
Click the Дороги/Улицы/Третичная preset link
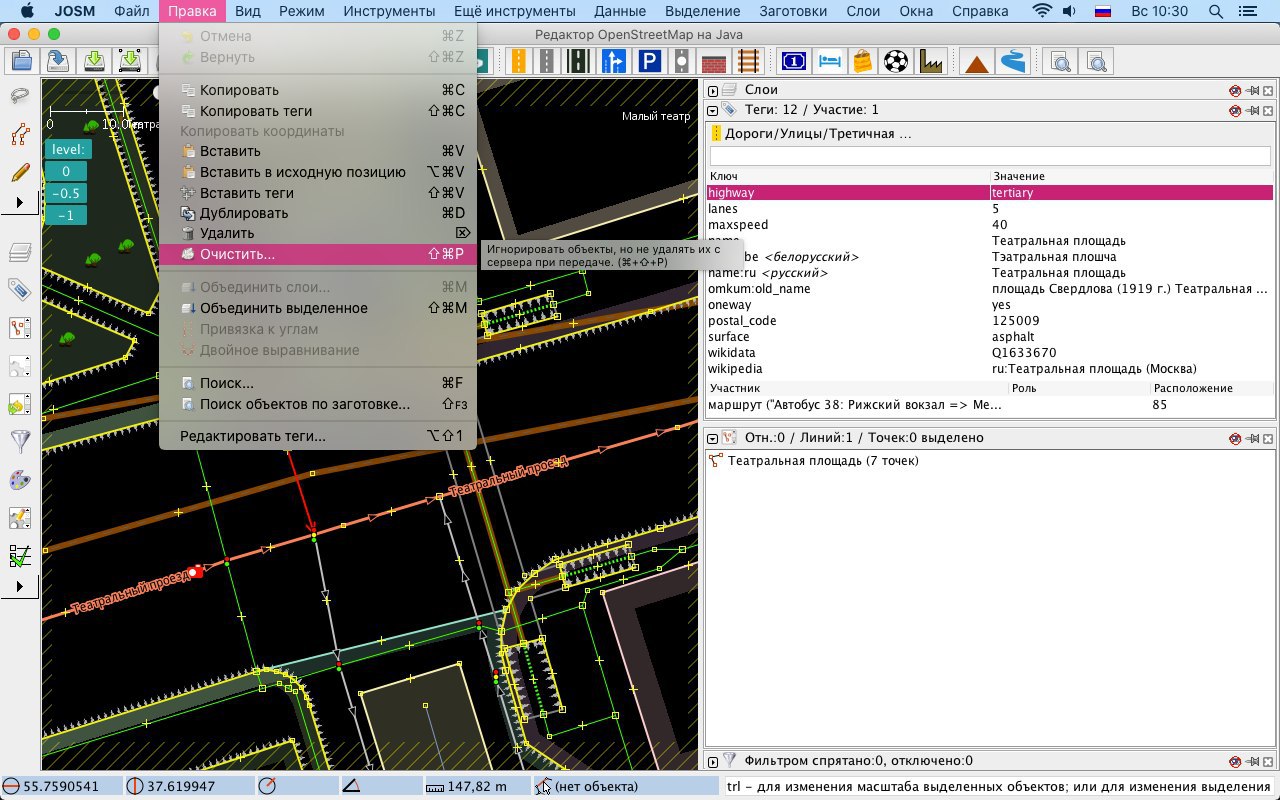(818, 133)
